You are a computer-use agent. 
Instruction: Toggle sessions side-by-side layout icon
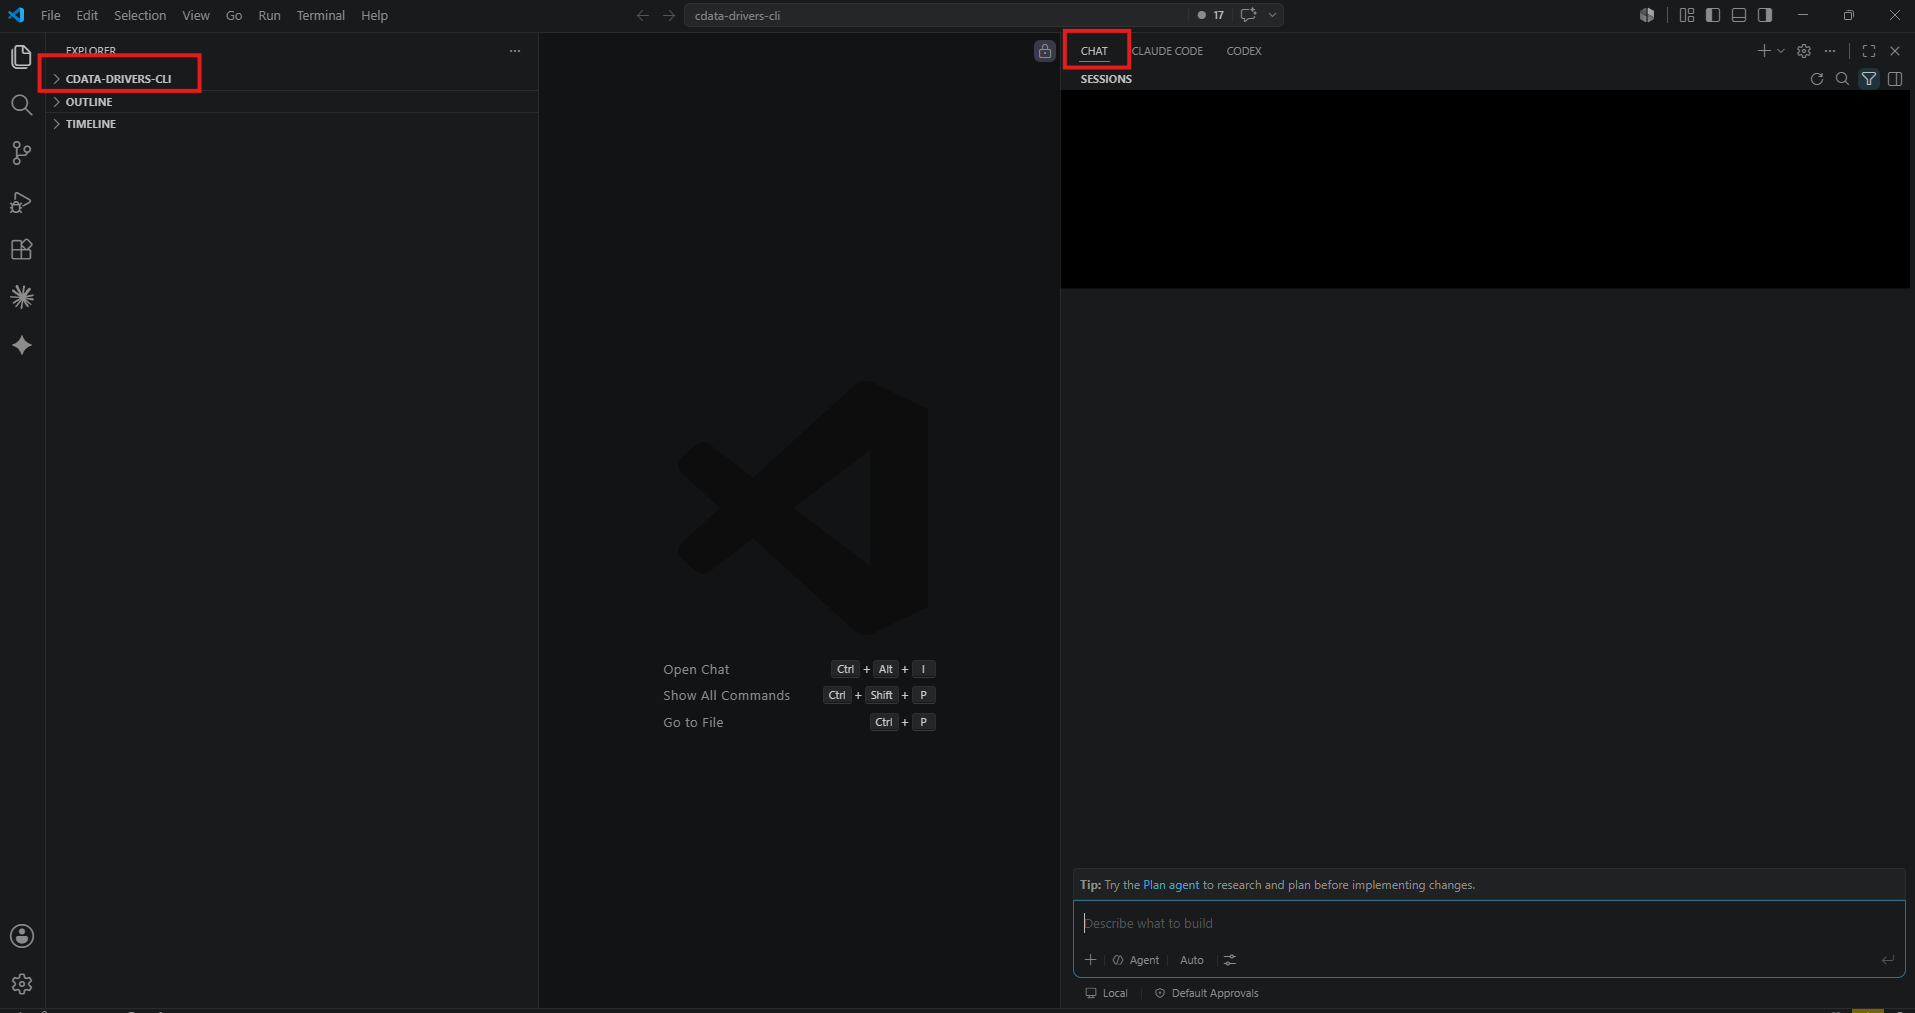1895,79
